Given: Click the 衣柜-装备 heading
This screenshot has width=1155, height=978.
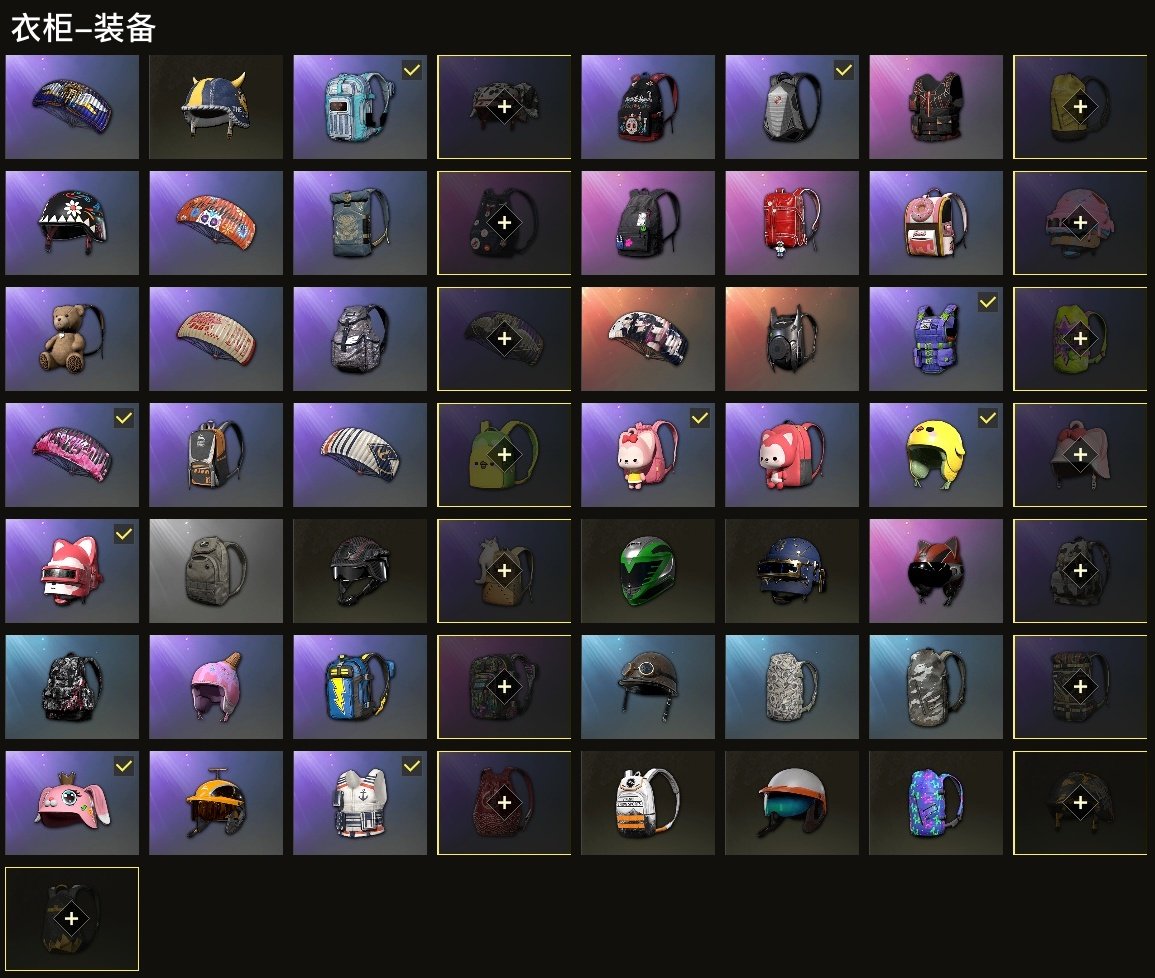Looking at the screenshot, I should pyautogui.click(x=83, y=28).
